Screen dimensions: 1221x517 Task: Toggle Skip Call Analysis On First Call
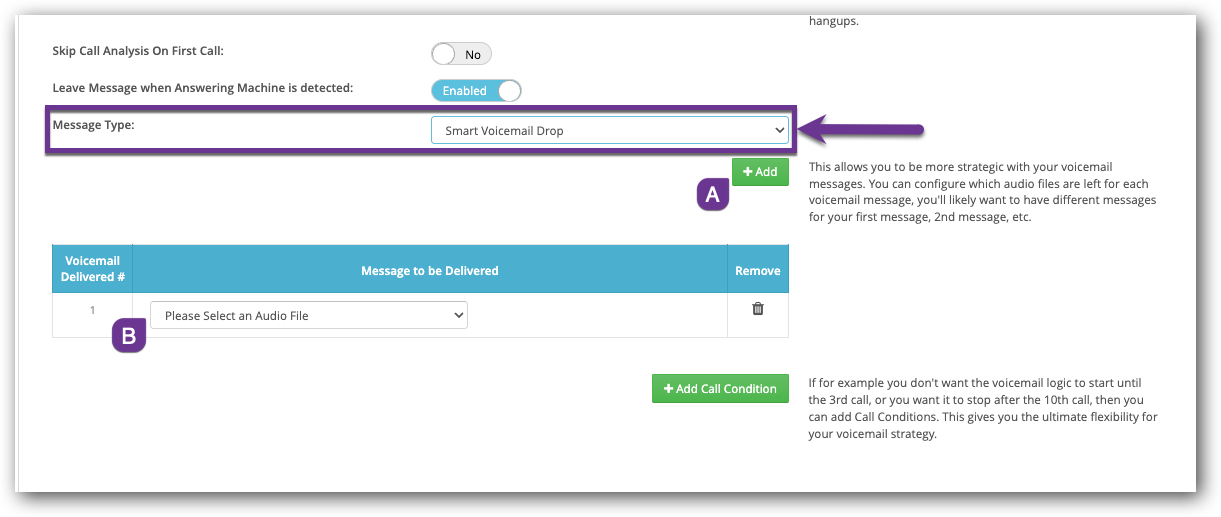tap(461, 55)
